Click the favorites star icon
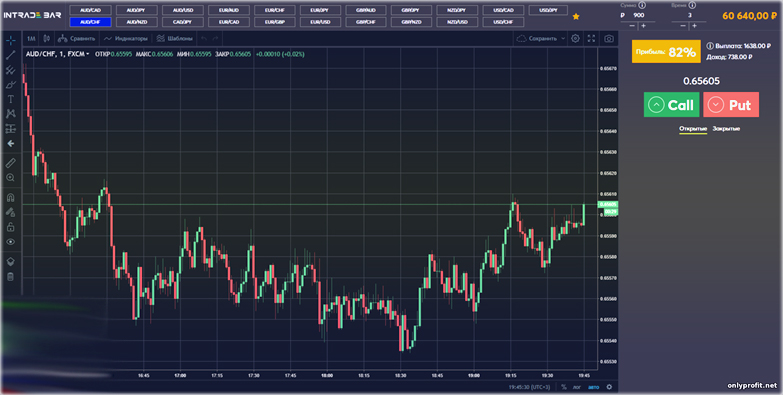The width and height of the screenshot is (783, 395). (576, 16)
